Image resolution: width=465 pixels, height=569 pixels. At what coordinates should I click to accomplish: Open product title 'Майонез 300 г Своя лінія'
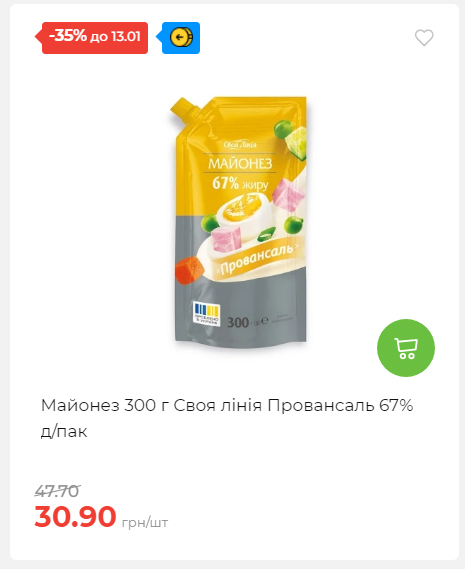click(151, 405)
